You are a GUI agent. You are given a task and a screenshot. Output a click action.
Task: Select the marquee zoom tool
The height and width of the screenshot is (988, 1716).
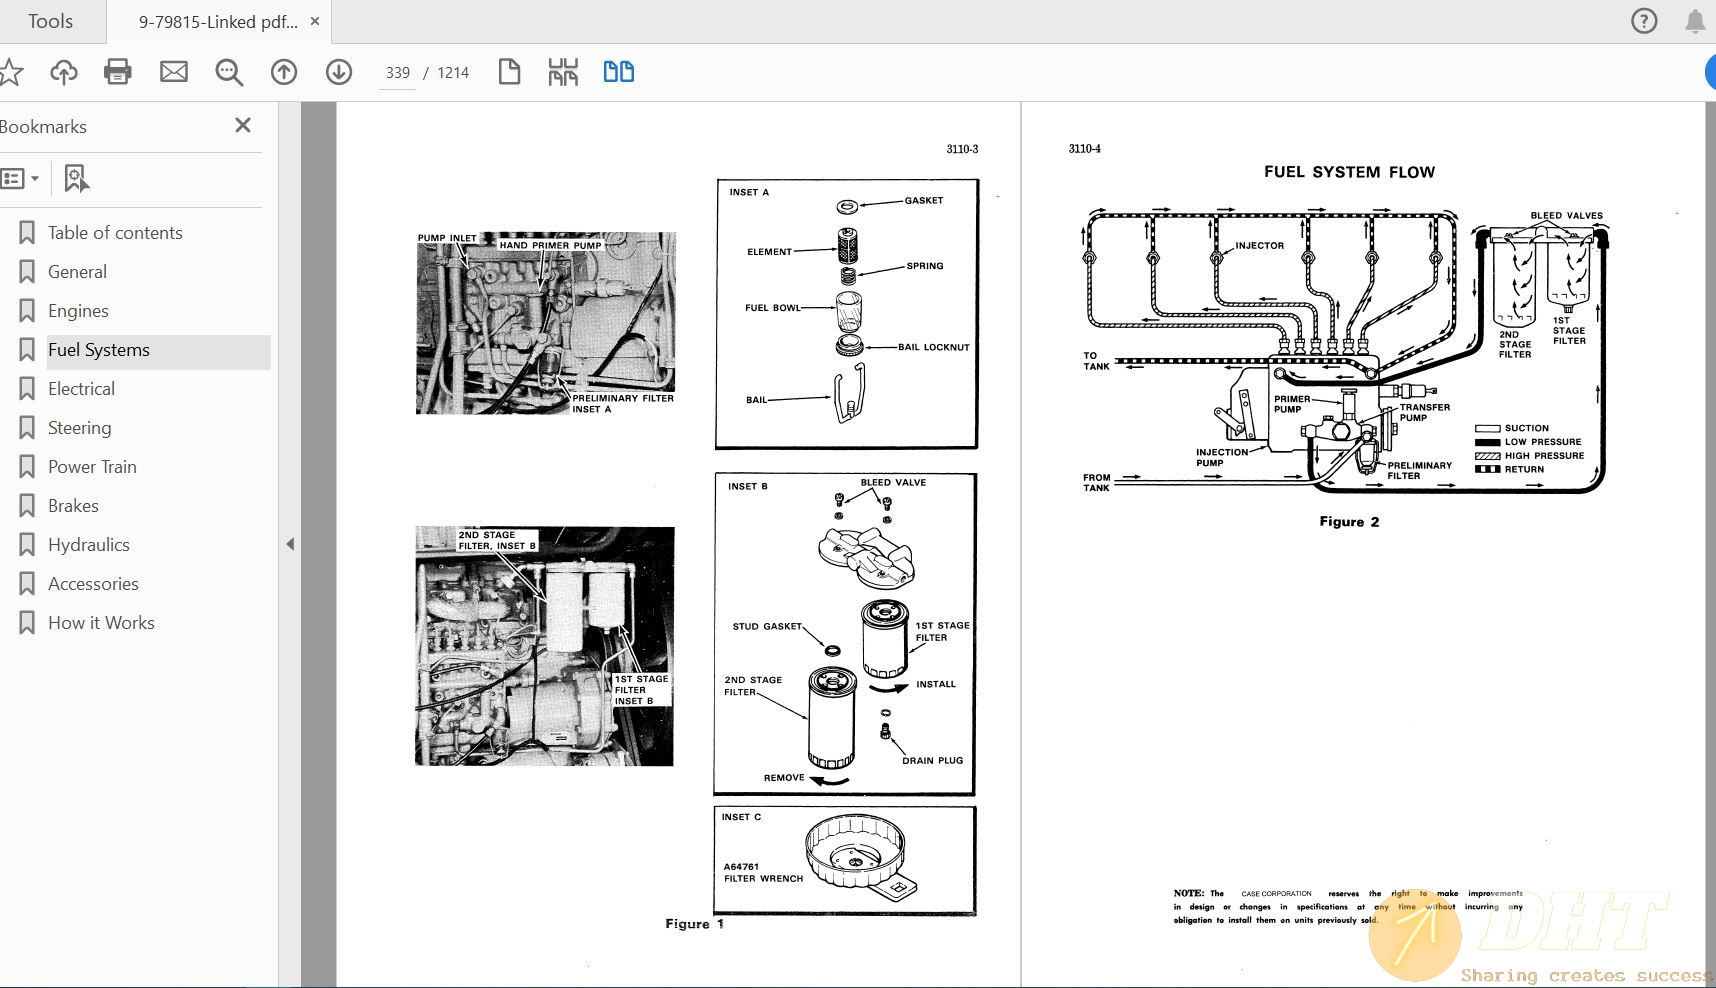coord(228,71)
